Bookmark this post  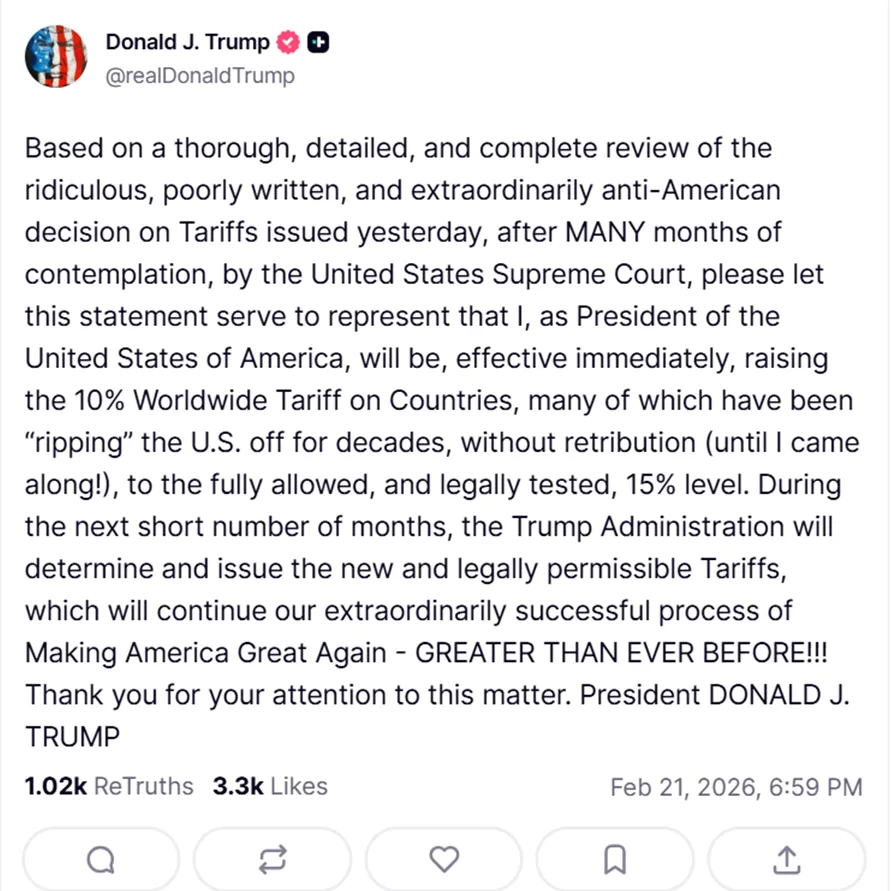coord(616,858)
